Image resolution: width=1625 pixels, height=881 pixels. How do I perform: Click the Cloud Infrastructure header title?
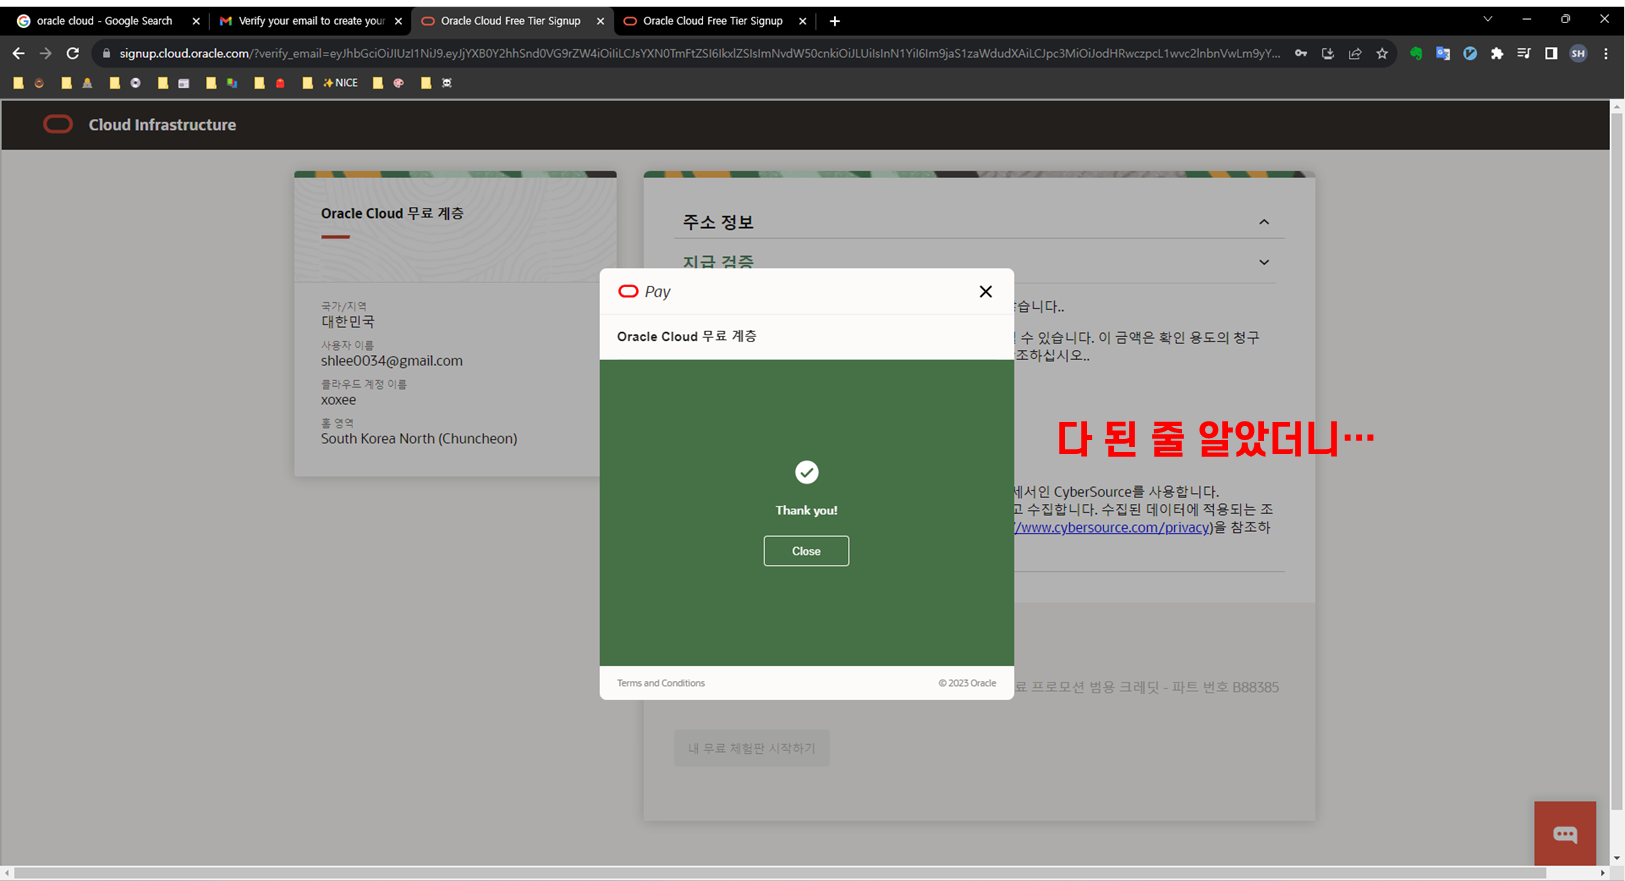(x=162, y=125)
